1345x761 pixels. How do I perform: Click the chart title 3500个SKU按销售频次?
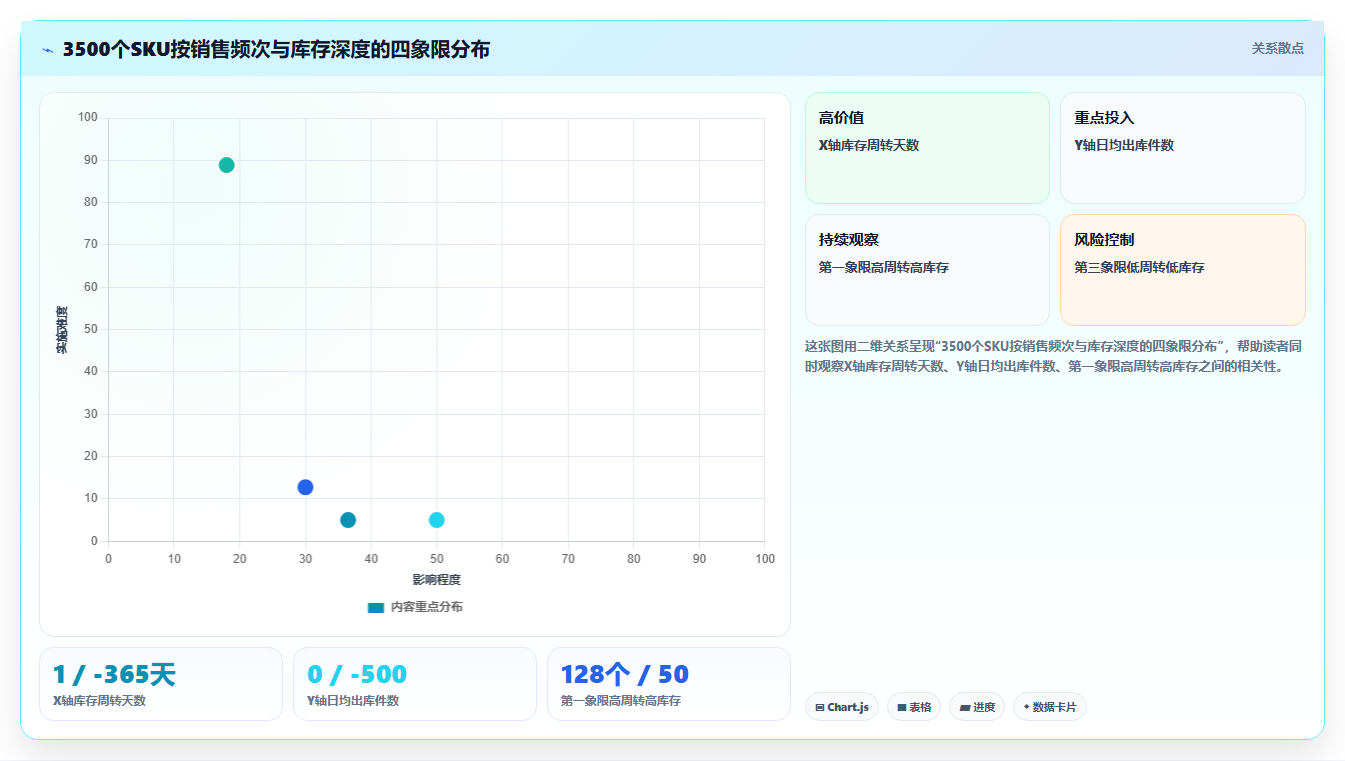tap(276, 49)
